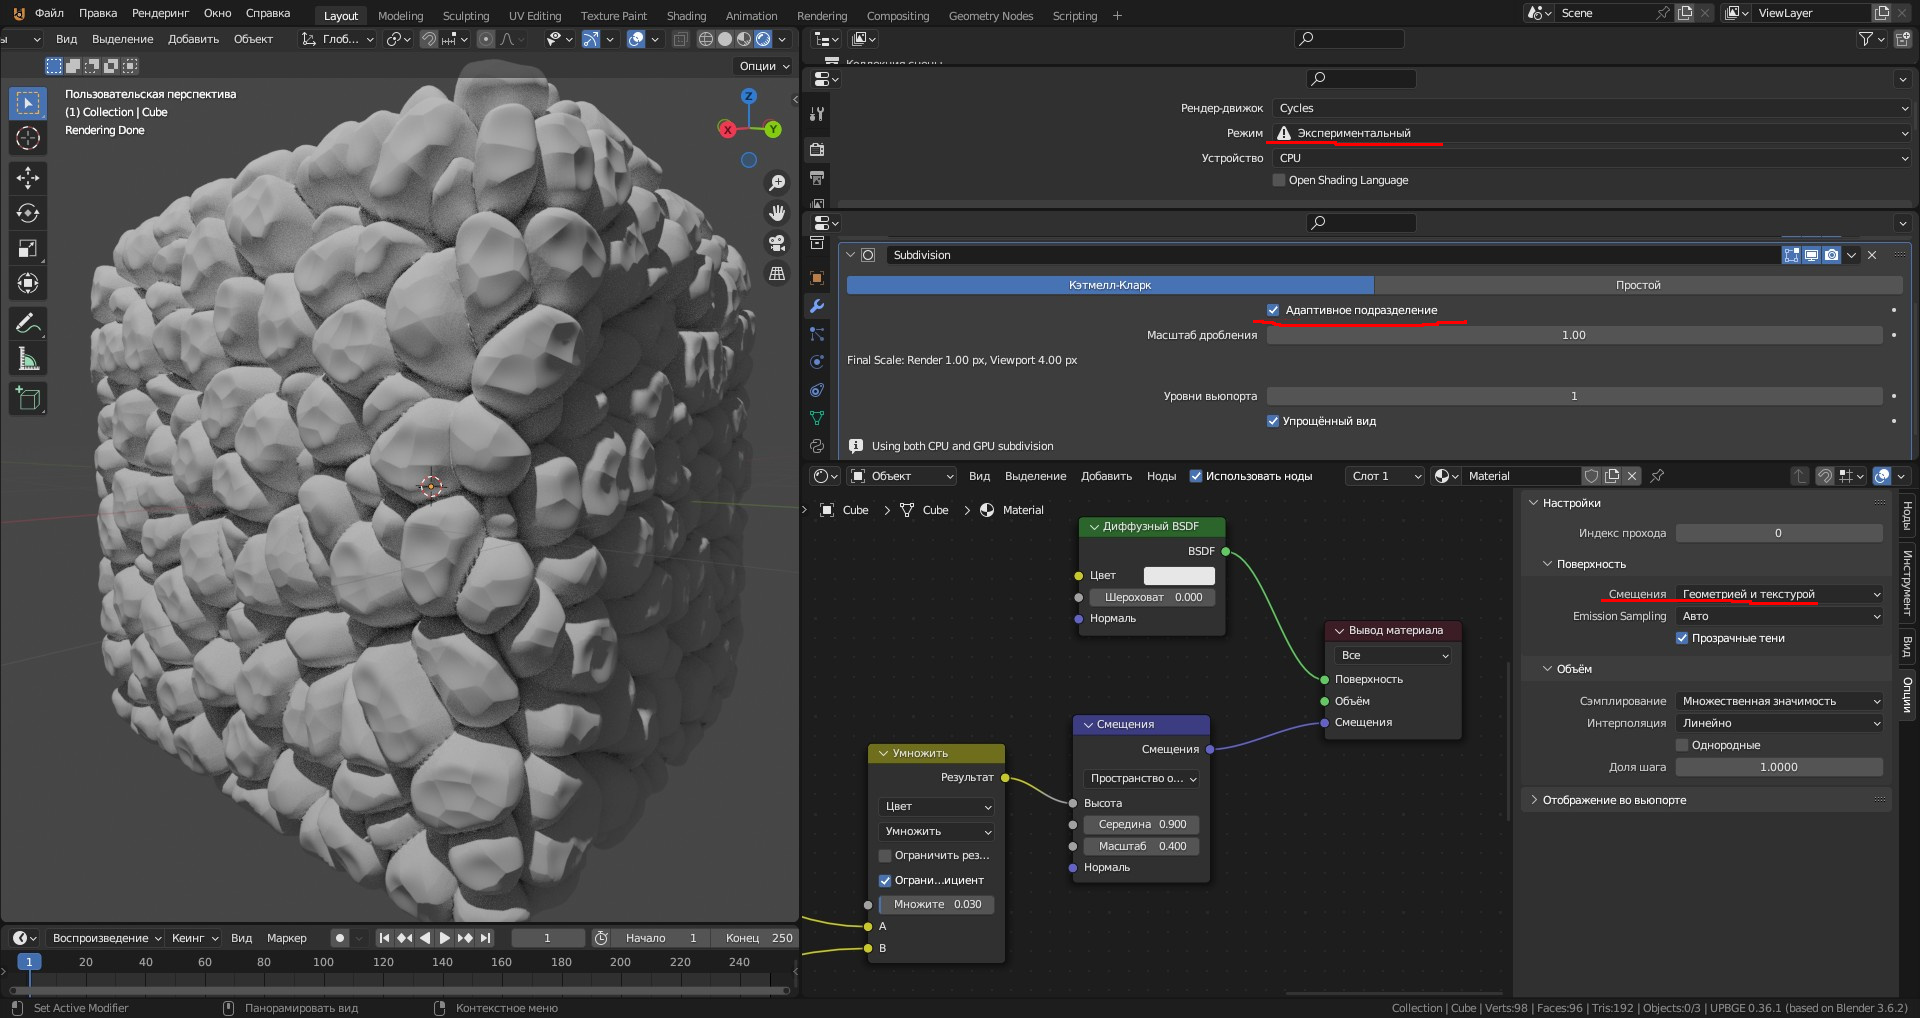Uncheck Прозрачные тени option

(1682, 638)
